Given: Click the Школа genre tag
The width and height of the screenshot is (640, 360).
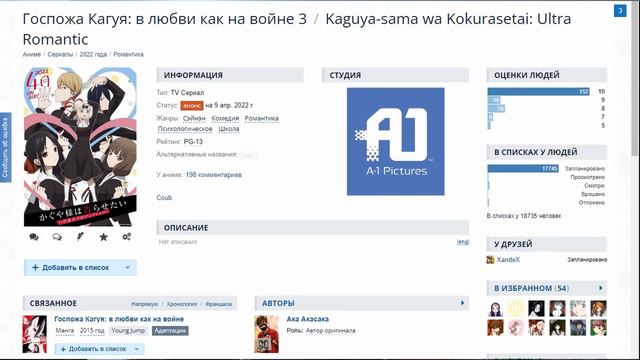Looking at the screenshot, I should 229,129.
